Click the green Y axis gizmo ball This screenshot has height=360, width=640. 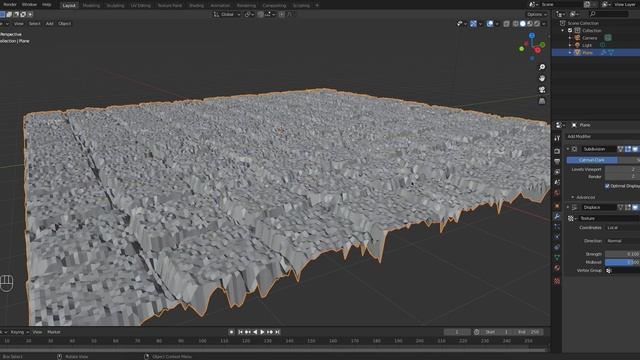pyautogui.click(x=521, y=49)
